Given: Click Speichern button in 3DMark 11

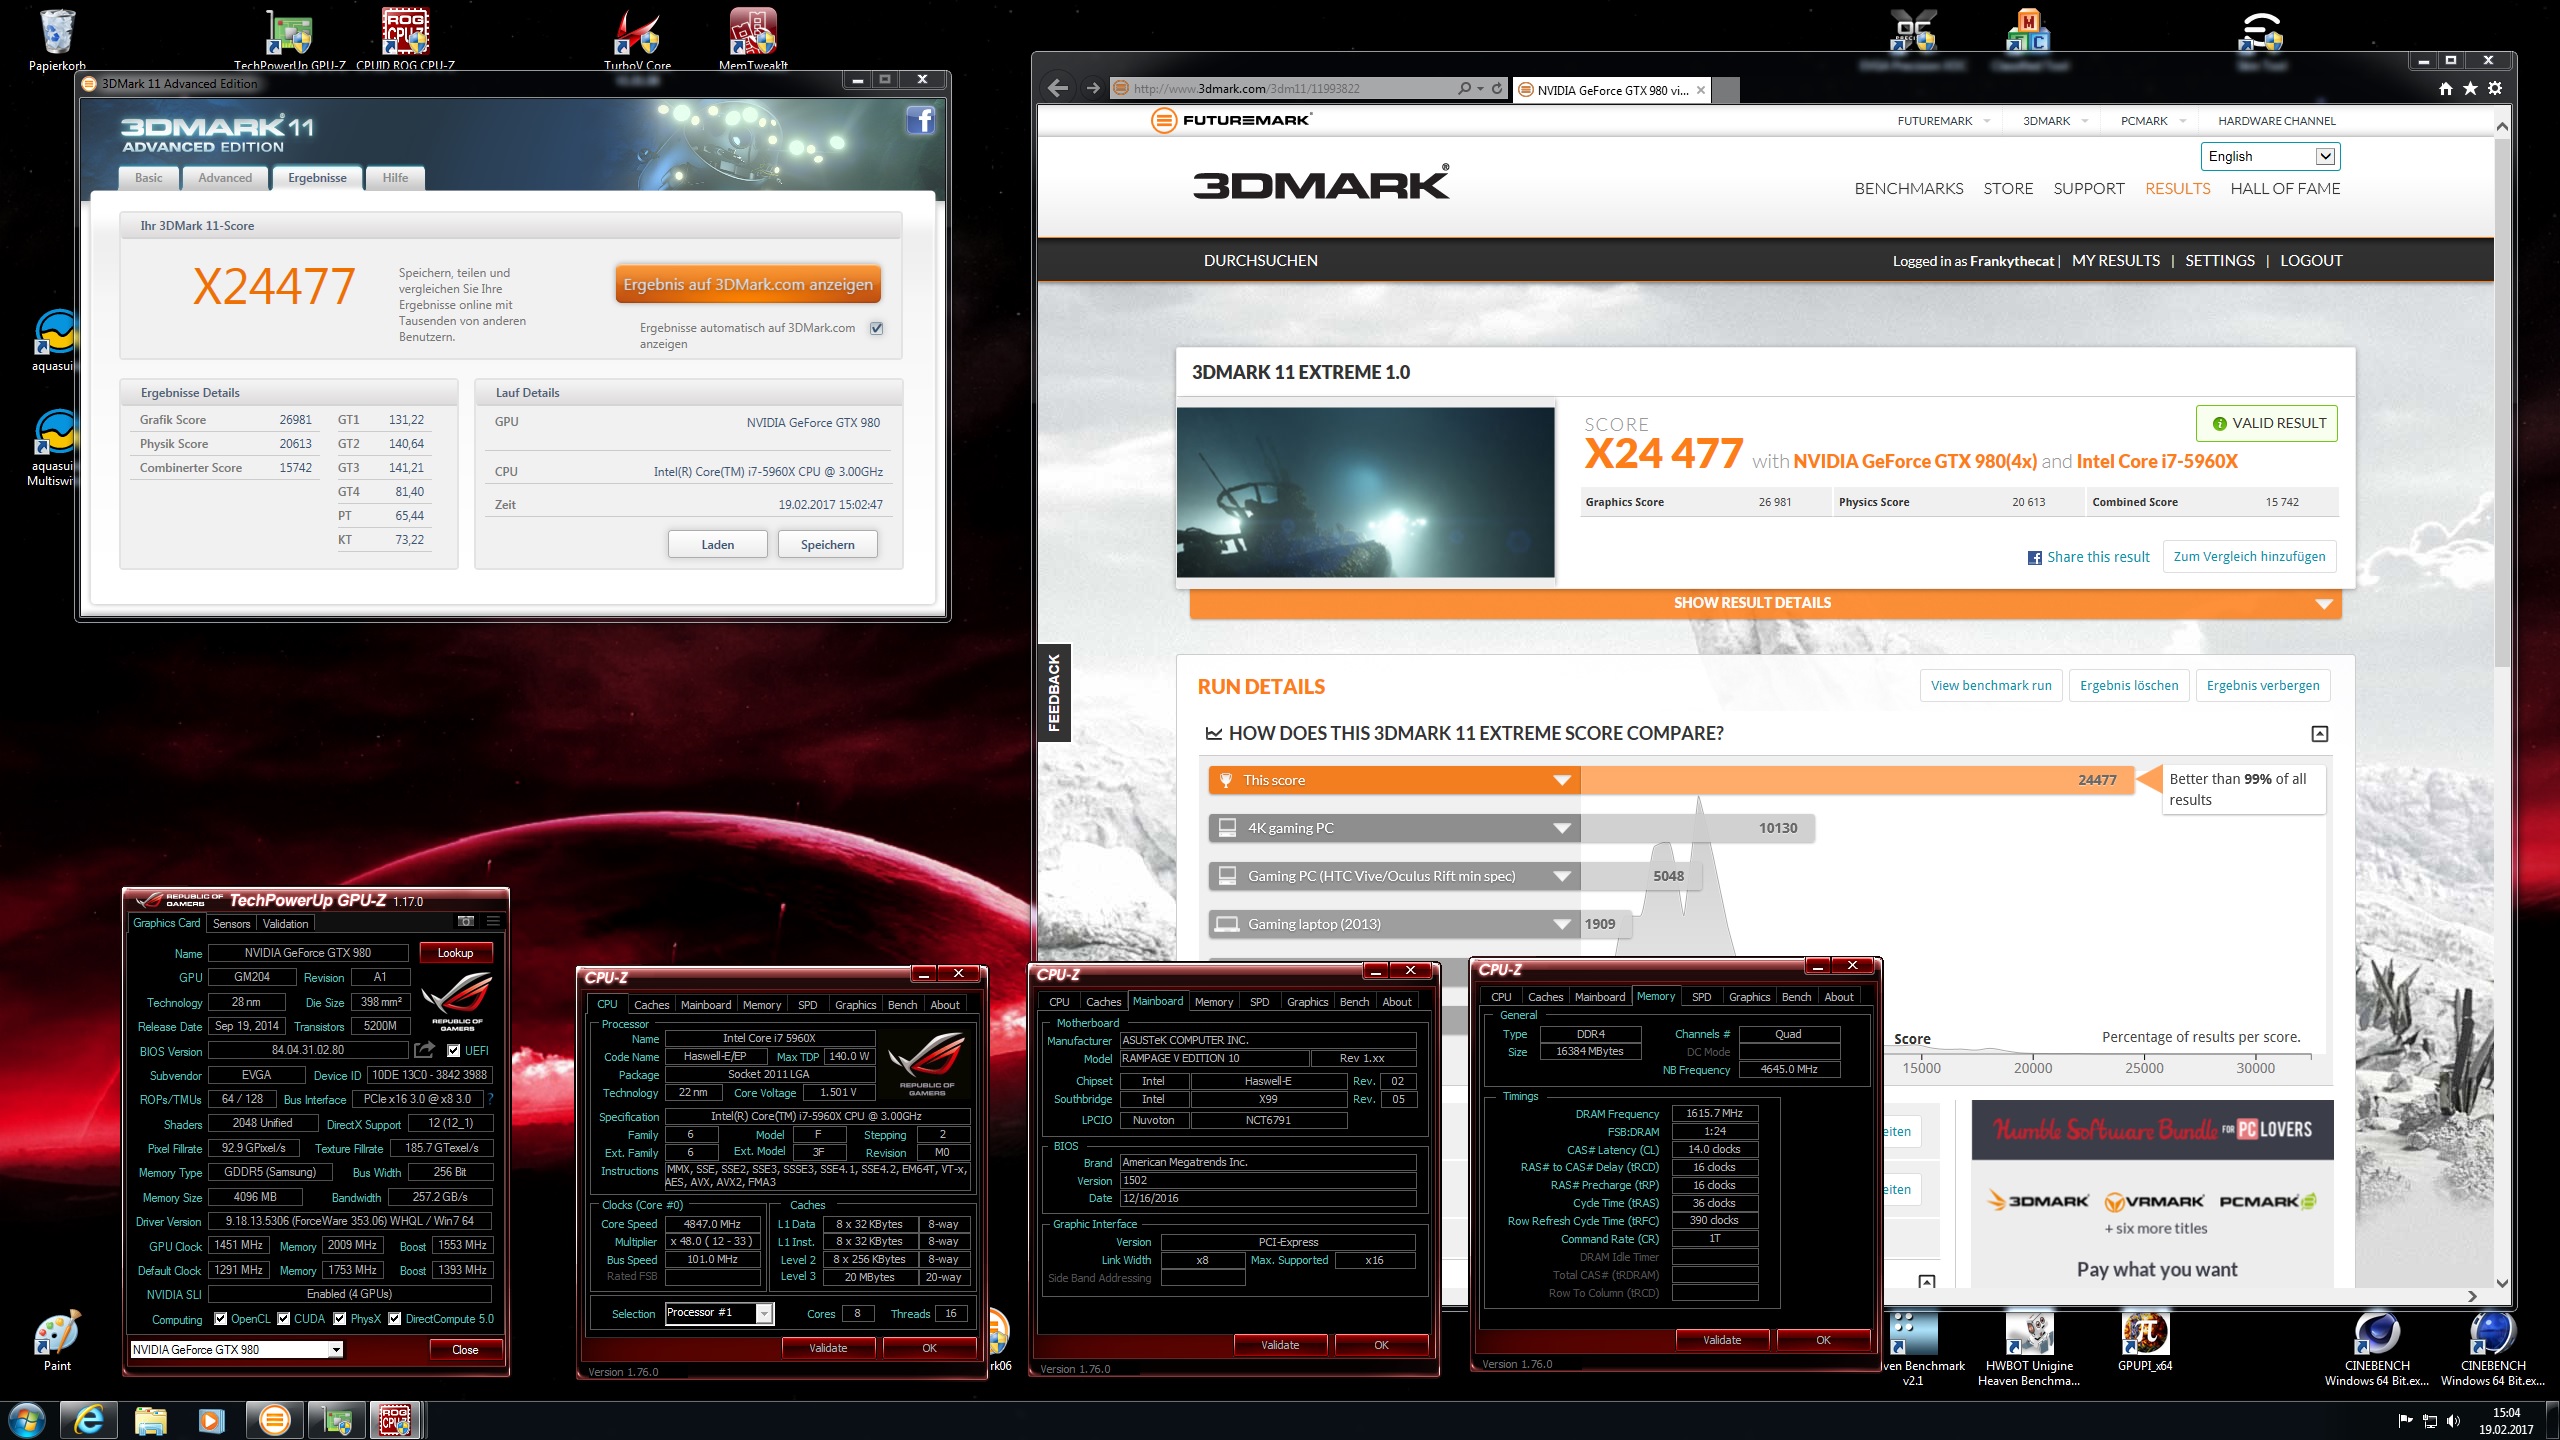Looking at the screenshot, I should (x=827, y=545).
